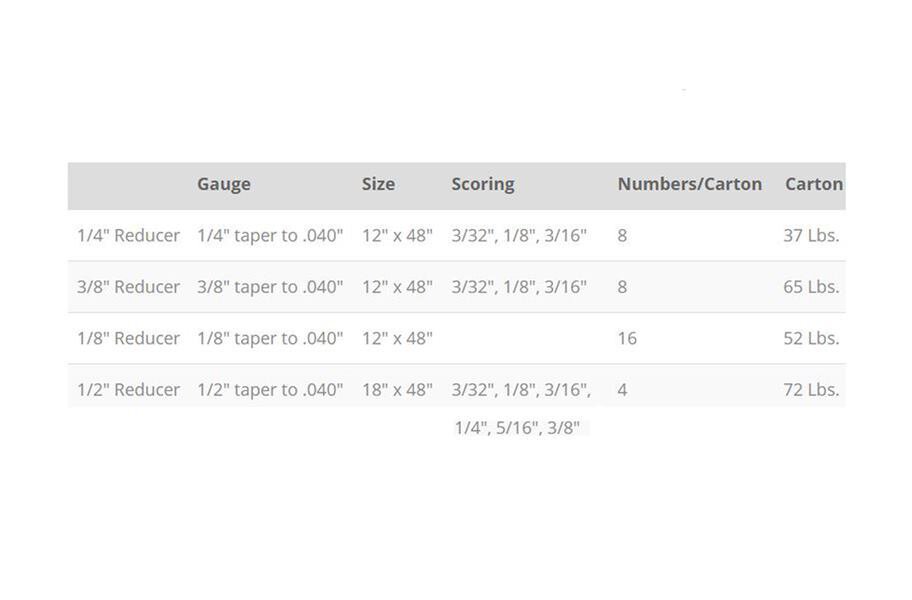The height and width of the screenshot is (600, 912).
Task: Click the 1/4", 5/16", 3/8" scoring text
Action: point(517,428)
